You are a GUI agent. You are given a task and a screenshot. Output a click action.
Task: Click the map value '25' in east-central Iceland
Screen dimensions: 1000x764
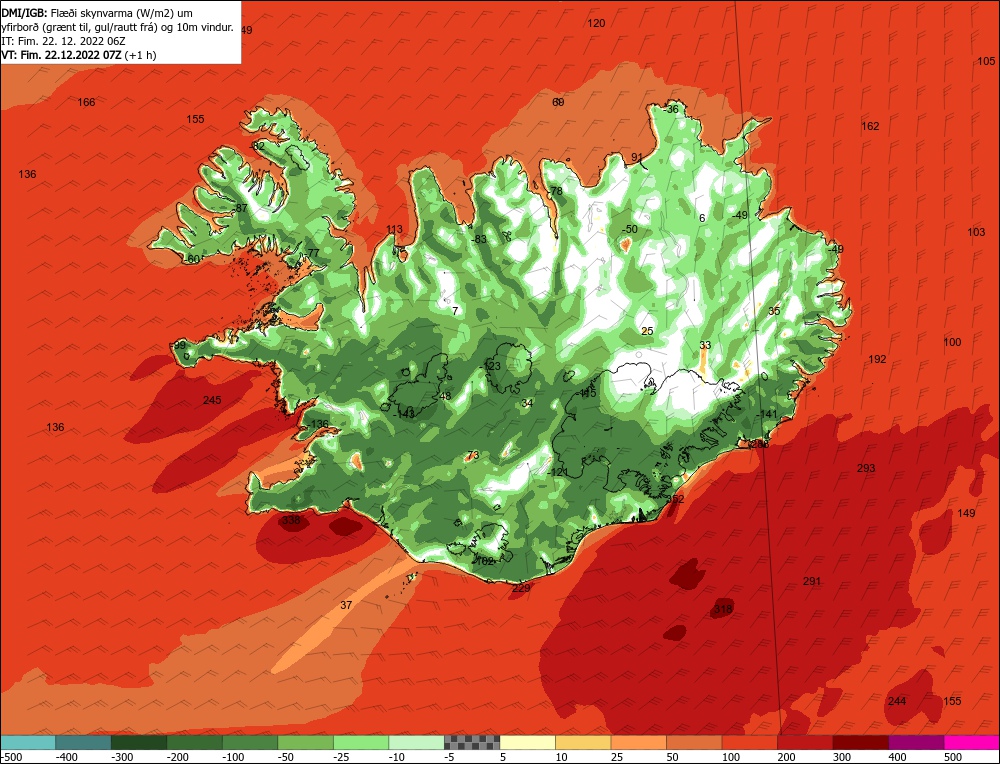point(647,332)
